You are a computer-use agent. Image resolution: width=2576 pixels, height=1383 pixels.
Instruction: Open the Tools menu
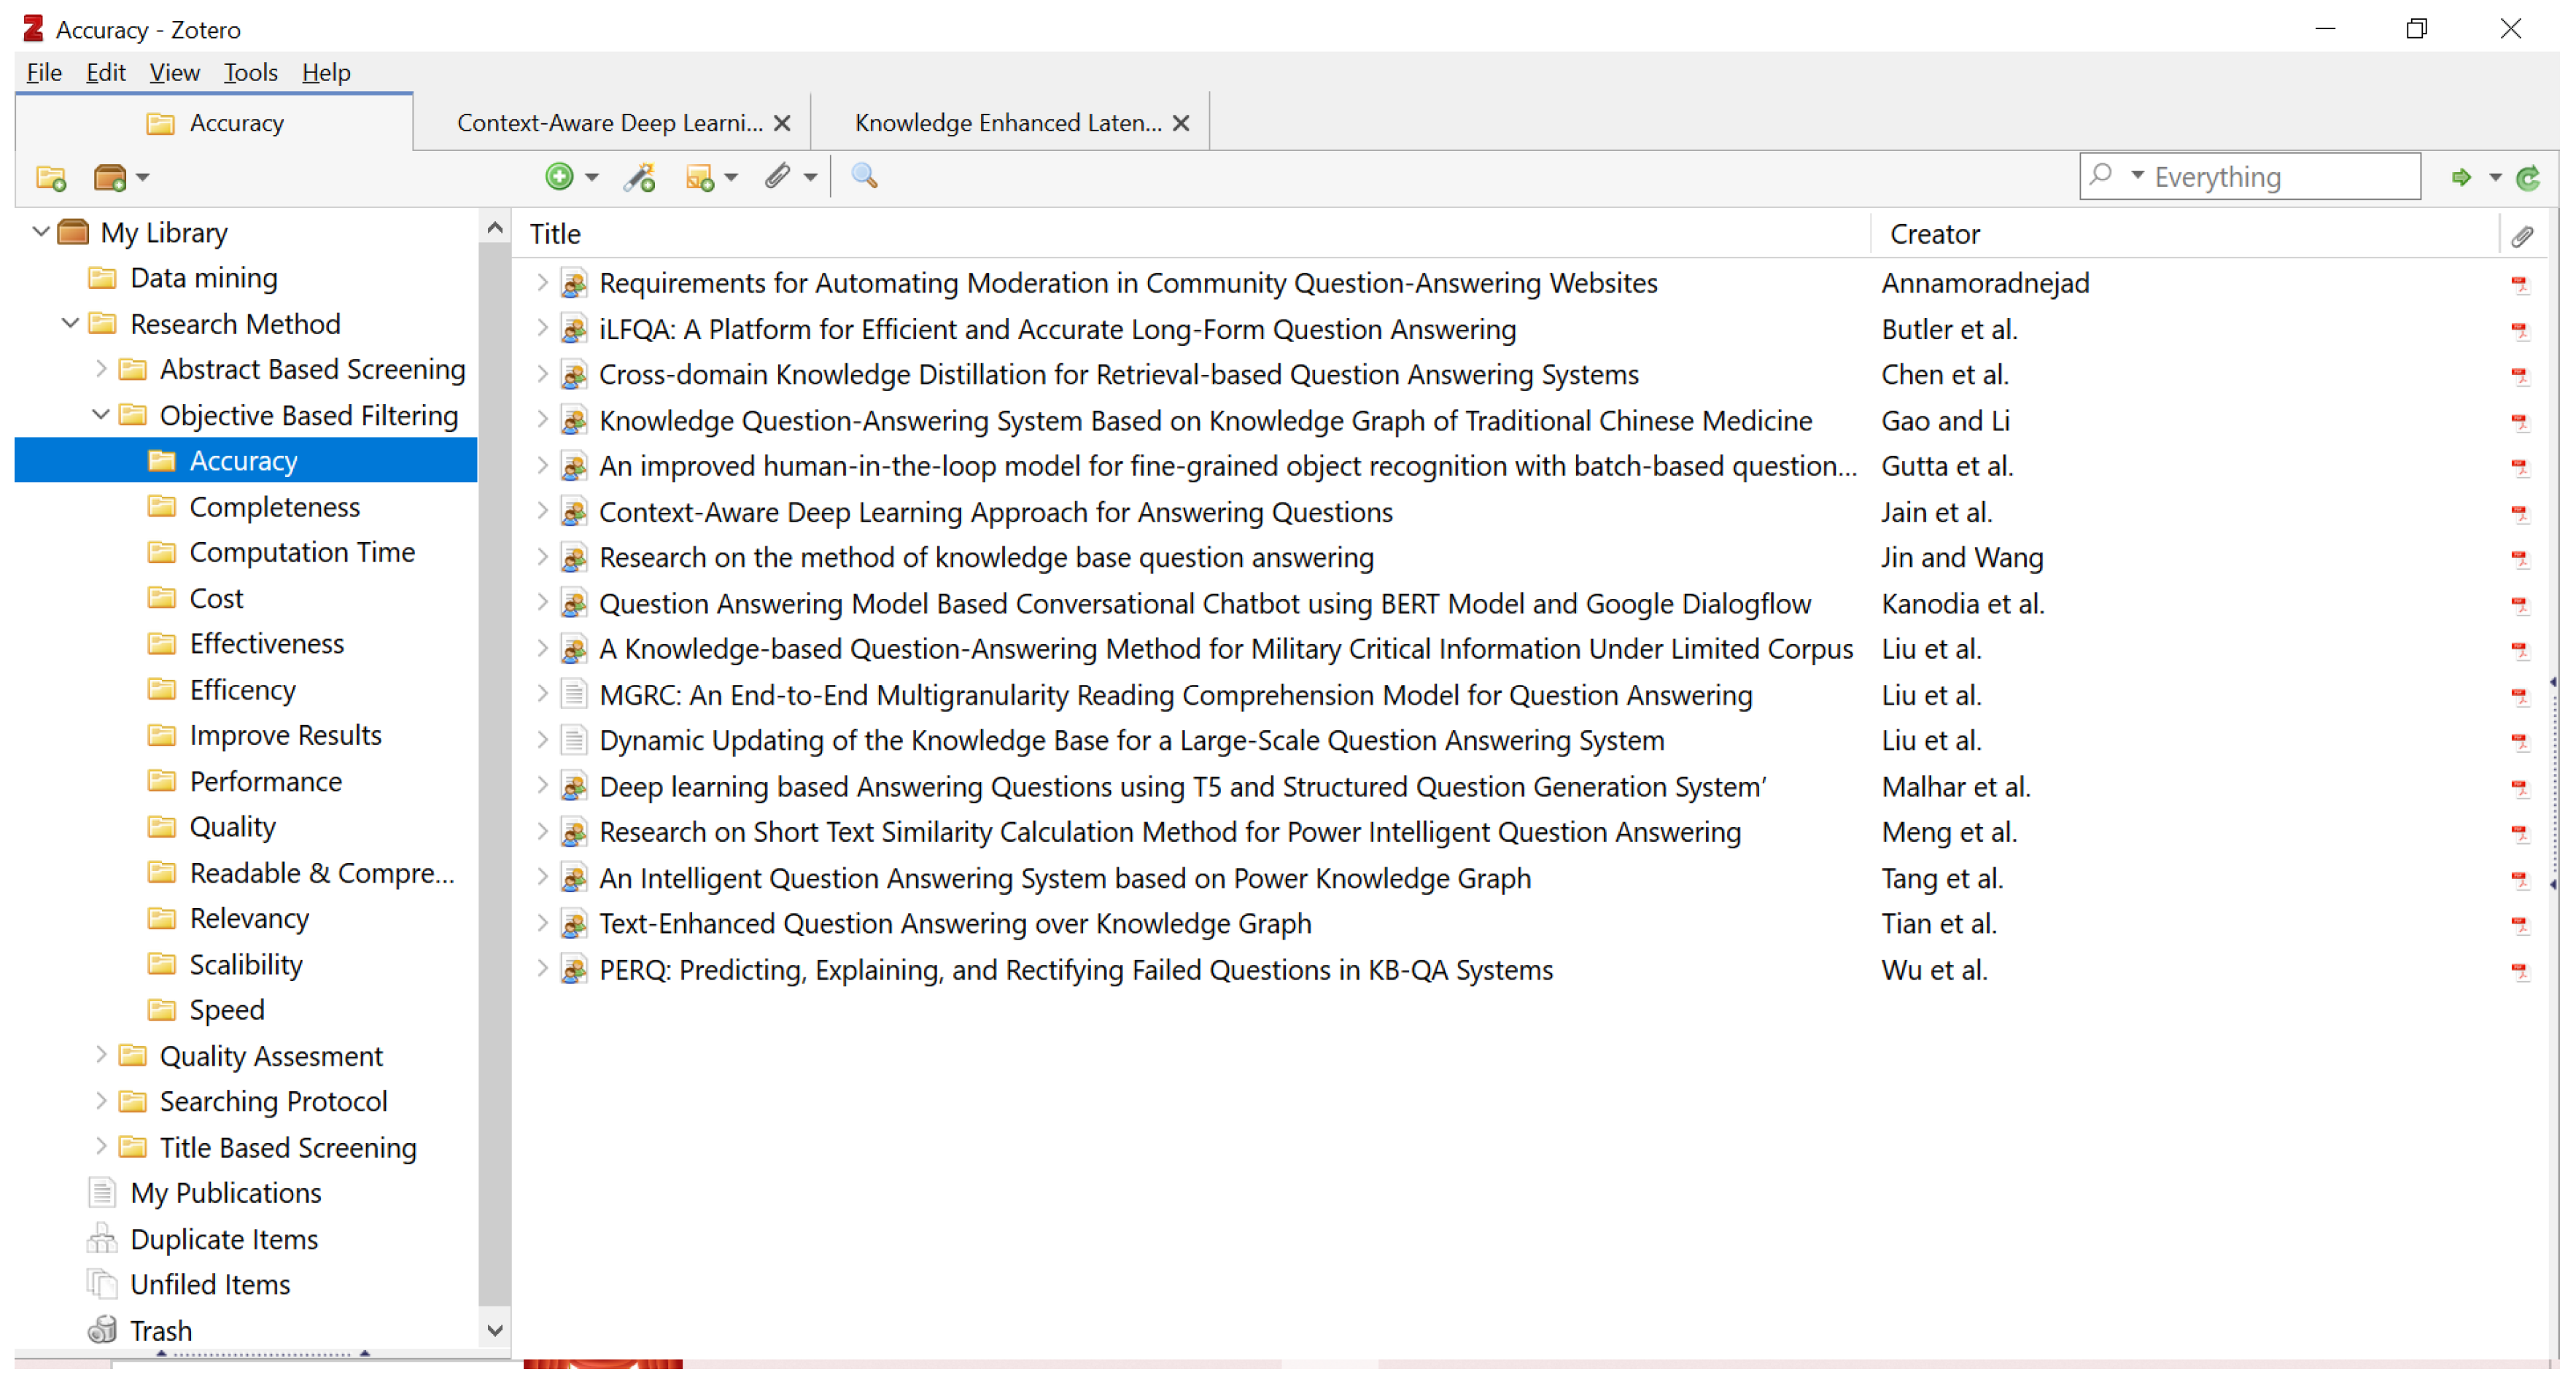(250, 73)
